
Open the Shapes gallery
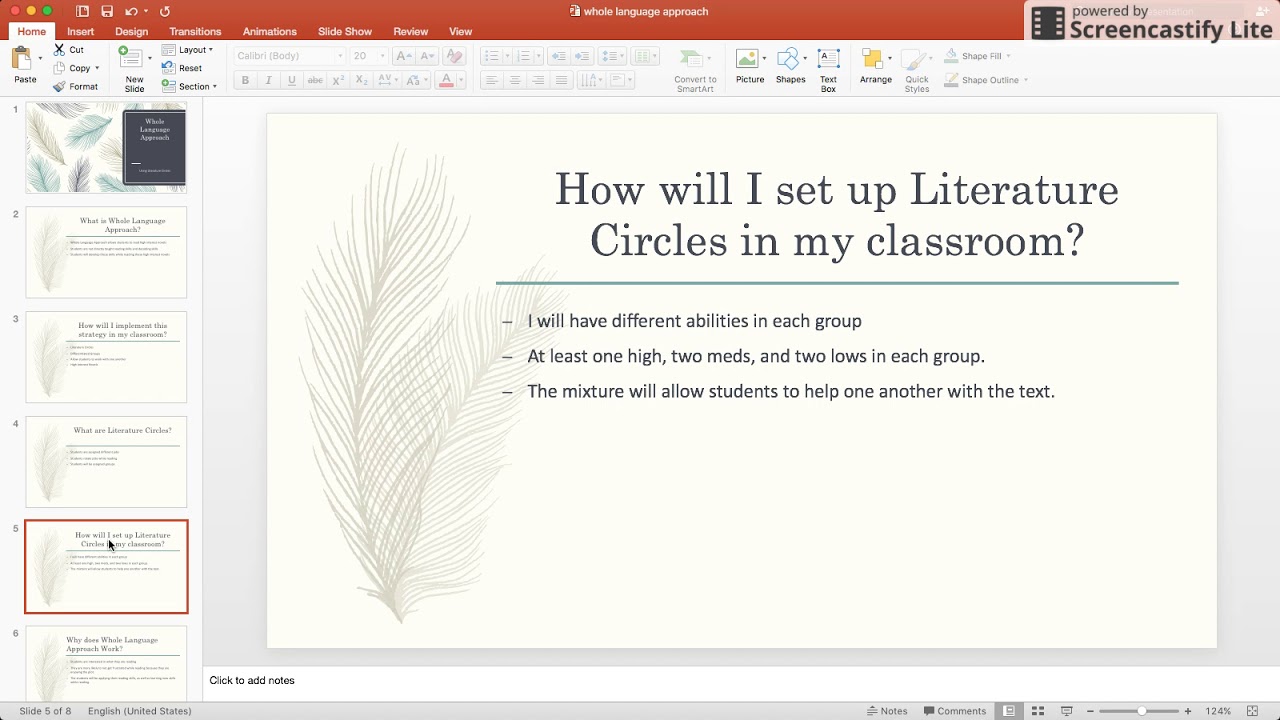[790, 66]
